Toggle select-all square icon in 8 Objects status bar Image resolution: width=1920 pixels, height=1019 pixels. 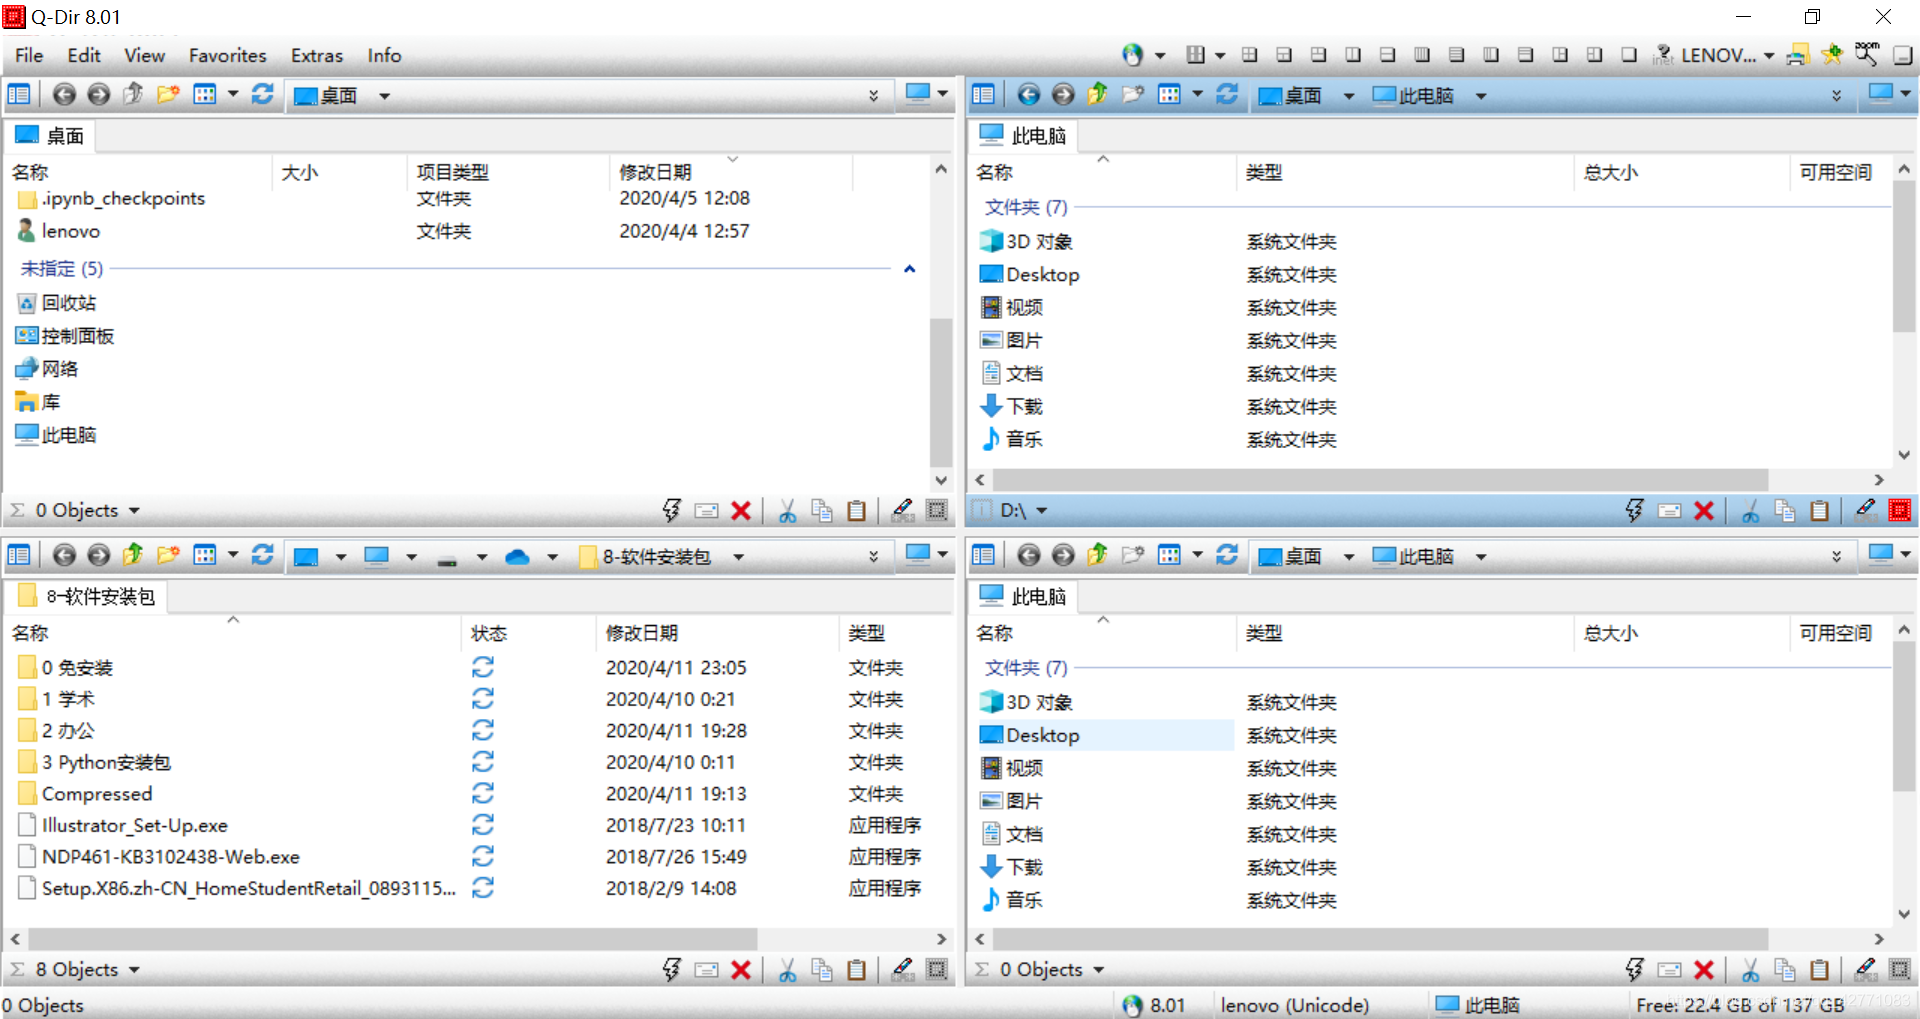(937, 970)
